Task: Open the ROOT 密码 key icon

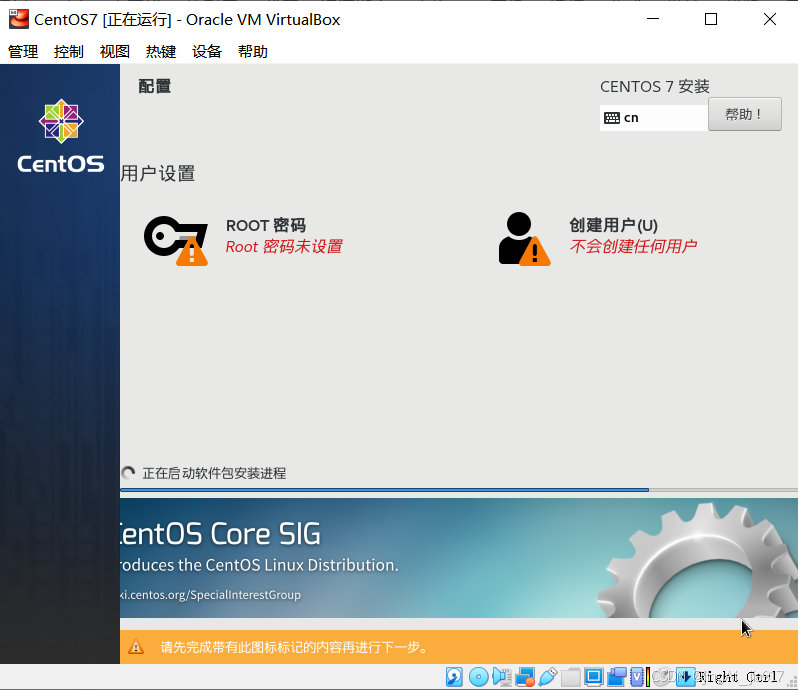Action: (176, 241)
